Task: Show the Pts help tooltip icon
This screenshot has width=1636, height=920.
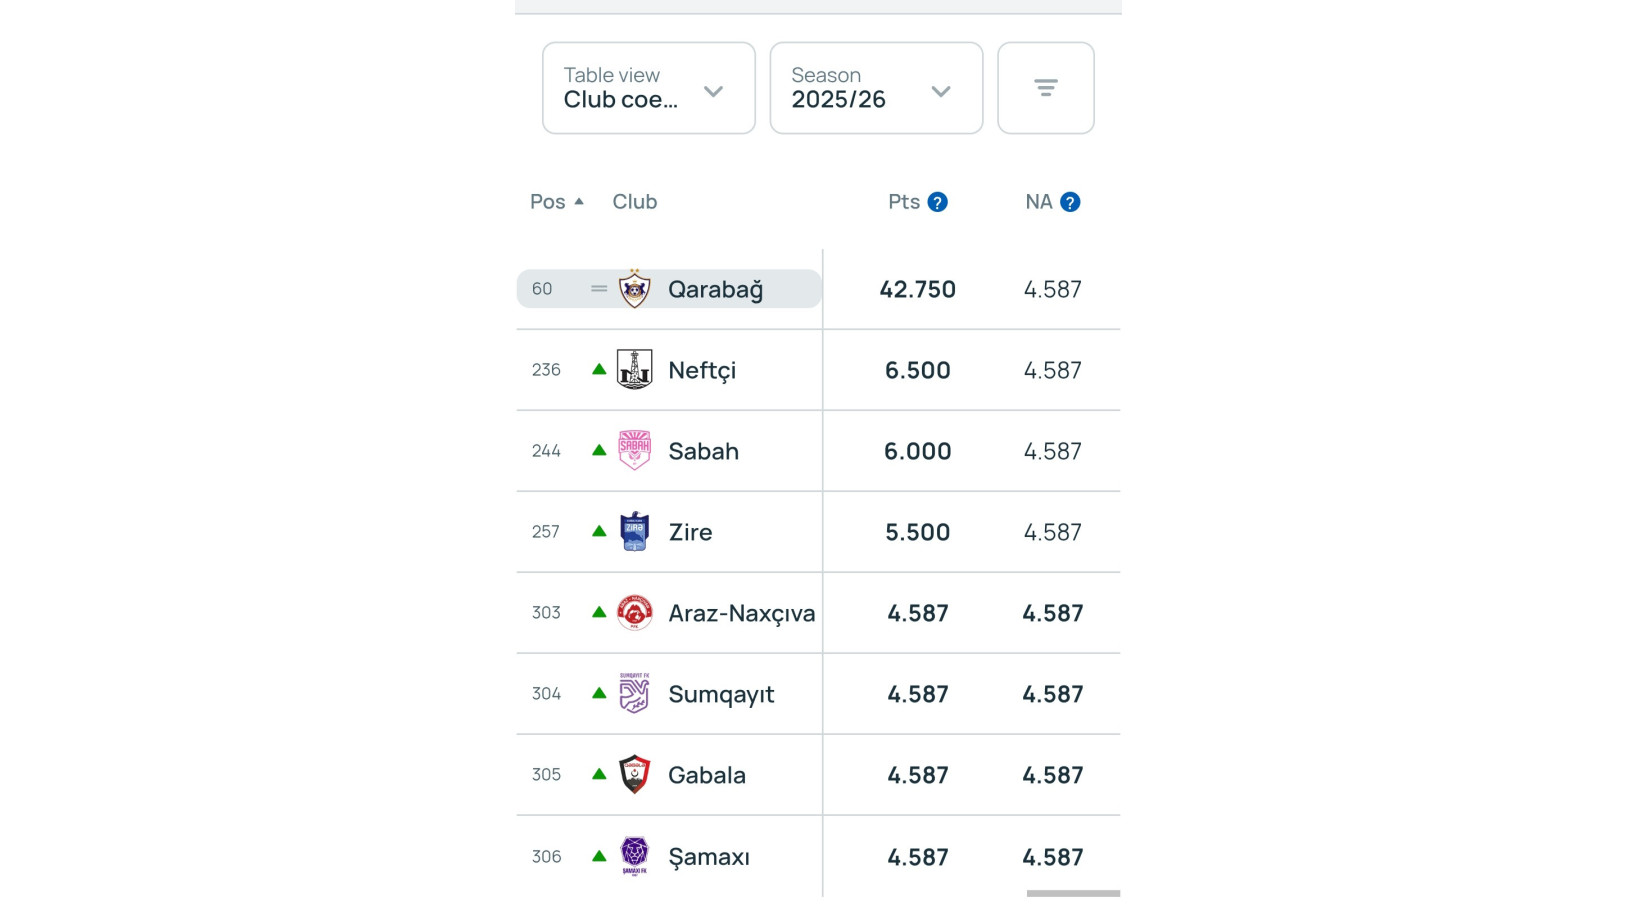Action: (x=937, y=202)
